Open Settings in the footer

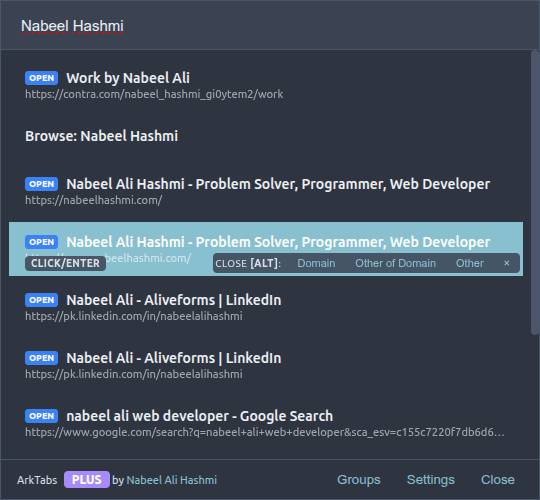tap(430, 480)
